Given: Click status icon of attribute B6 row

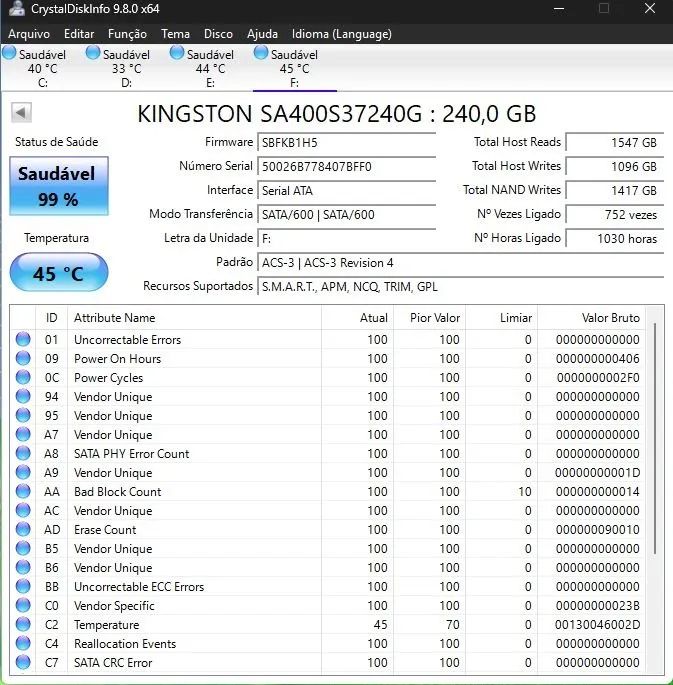Looking at the screenshot, I should [23, 567].
